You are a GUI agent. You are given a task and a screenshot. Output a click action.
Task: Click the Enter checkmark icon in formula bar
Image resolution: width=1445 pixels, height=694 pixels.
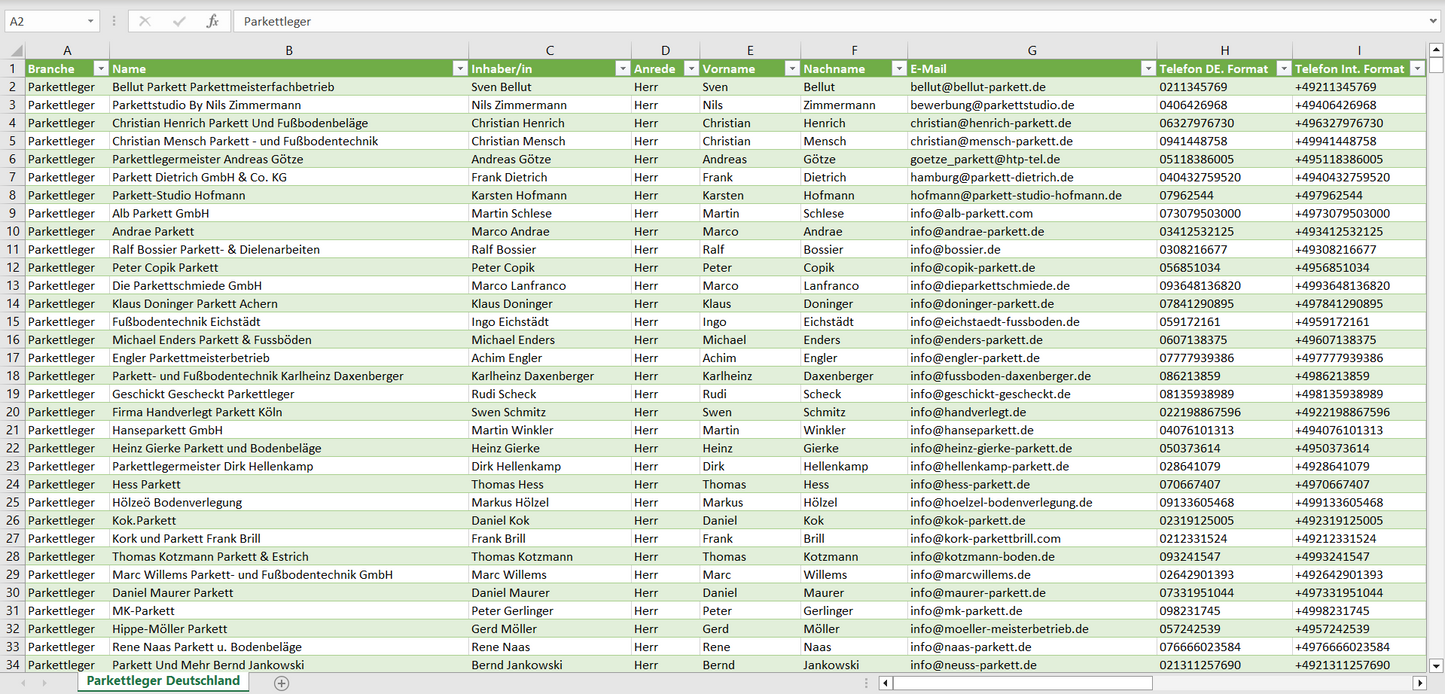click(x=179, y=21)
